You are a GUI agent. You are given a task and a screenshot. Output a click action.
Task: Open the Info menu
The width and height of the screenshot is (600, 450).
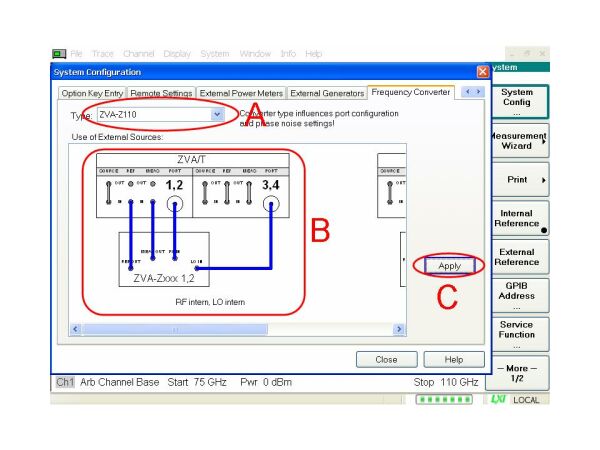pos(288,54)
